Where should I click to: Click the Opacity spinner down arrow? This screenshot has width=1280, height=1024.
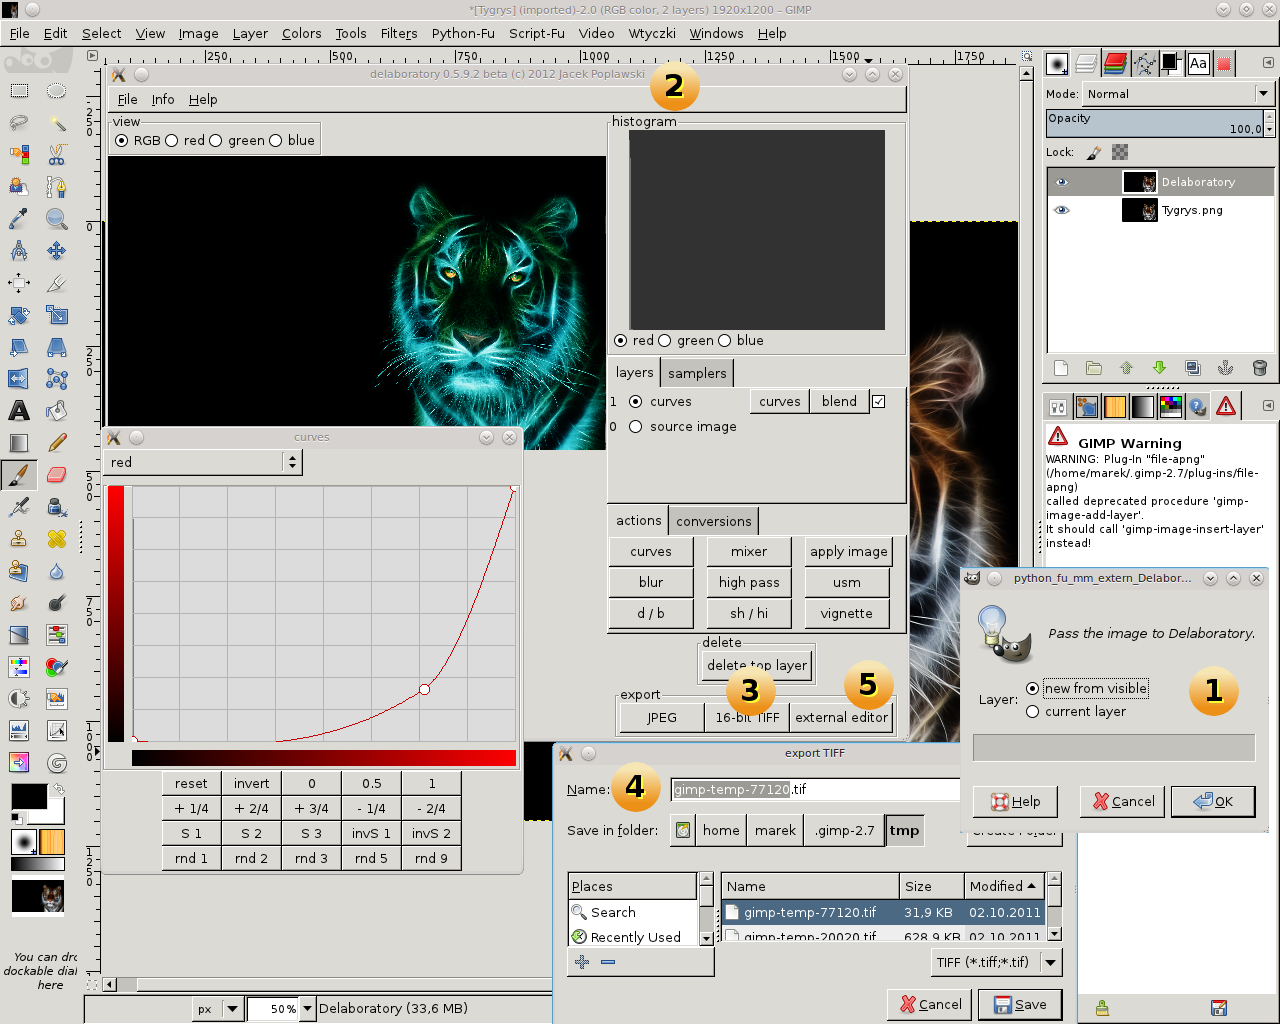1269,130
